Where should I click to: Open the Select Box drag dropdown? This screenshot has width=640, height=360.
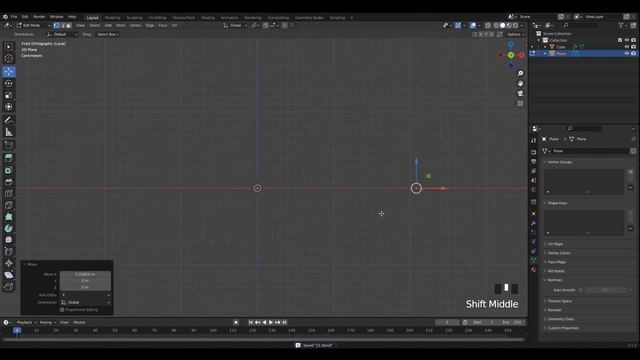pos(108,34)
